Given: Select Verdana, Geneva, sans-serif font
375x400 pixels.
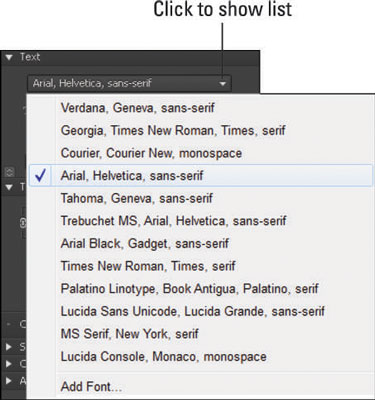Looking at the screenshot, I should tap(137, 108).
